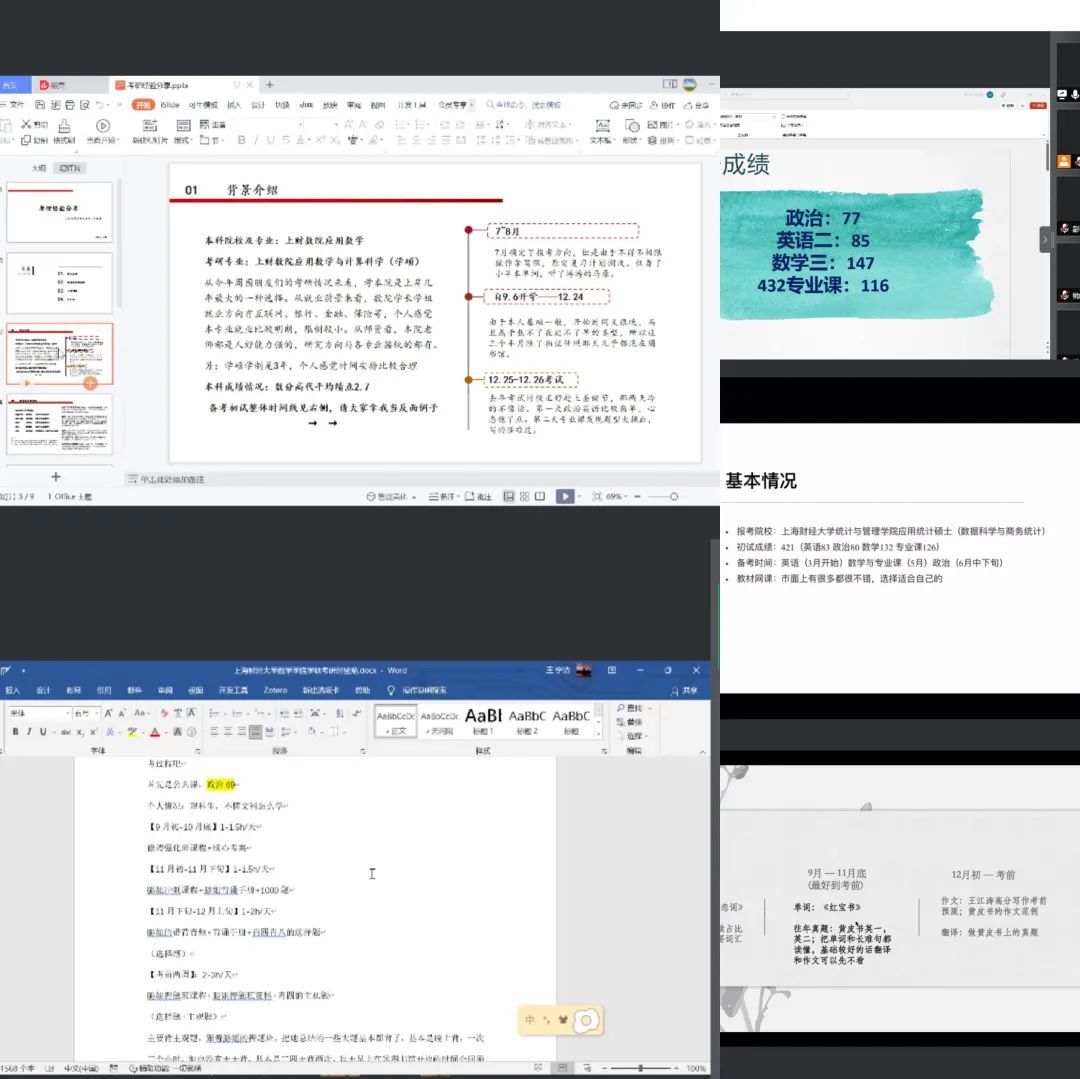Toggle slide sorter view in WPS status bar
This screenshot has width=1080, height=1079.
[524, 496]
